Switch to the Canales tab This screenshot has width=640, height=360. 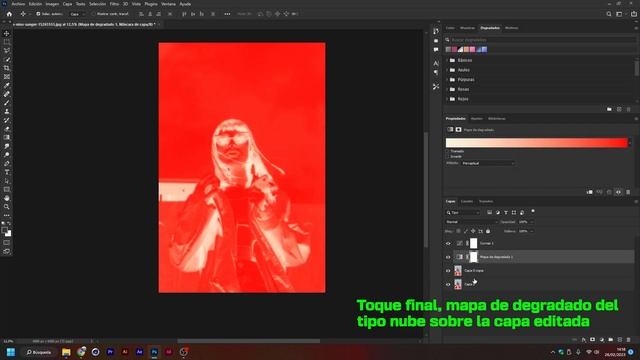[x=467, y=201]
